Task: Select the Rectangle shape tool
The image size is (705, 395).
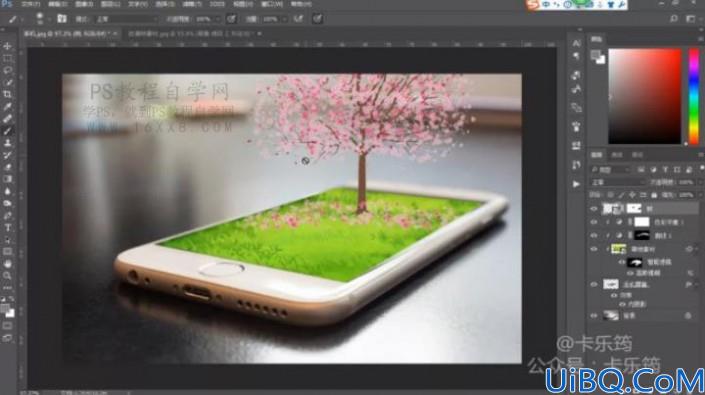Action: (x=7, y=252)
